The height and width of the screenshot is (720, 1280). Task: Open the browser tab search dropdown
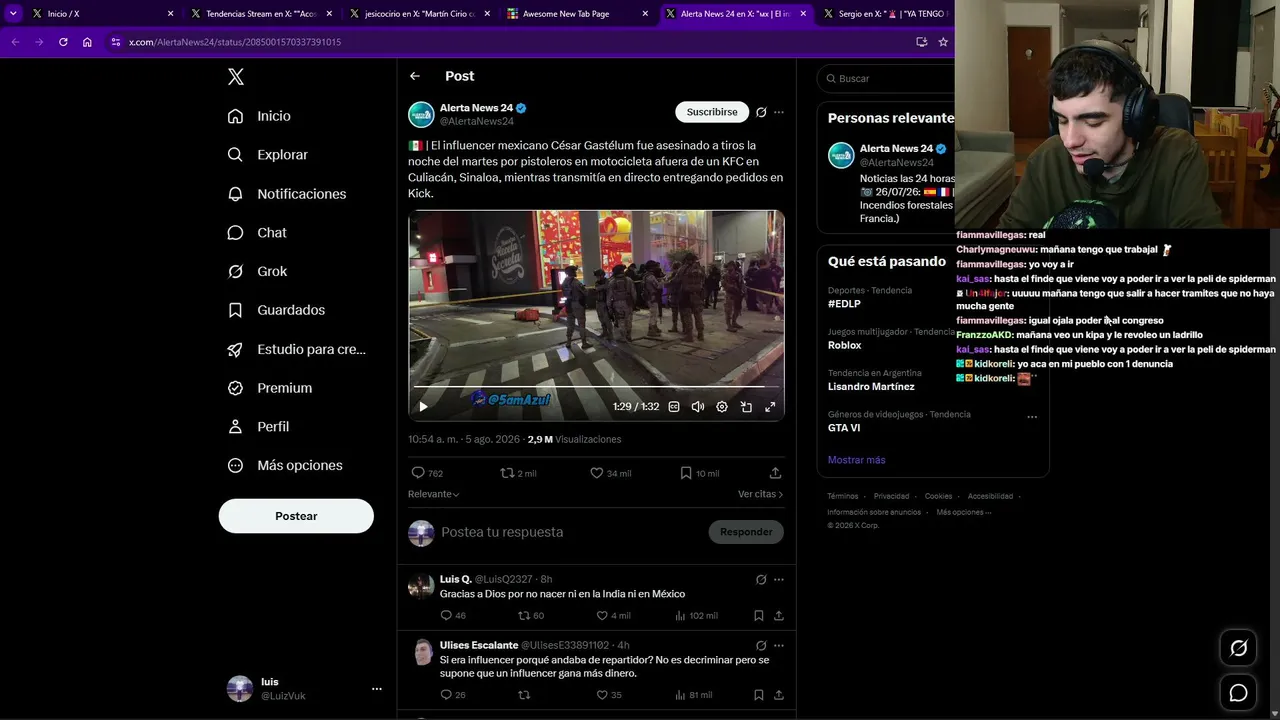click(x=13, y=13)
